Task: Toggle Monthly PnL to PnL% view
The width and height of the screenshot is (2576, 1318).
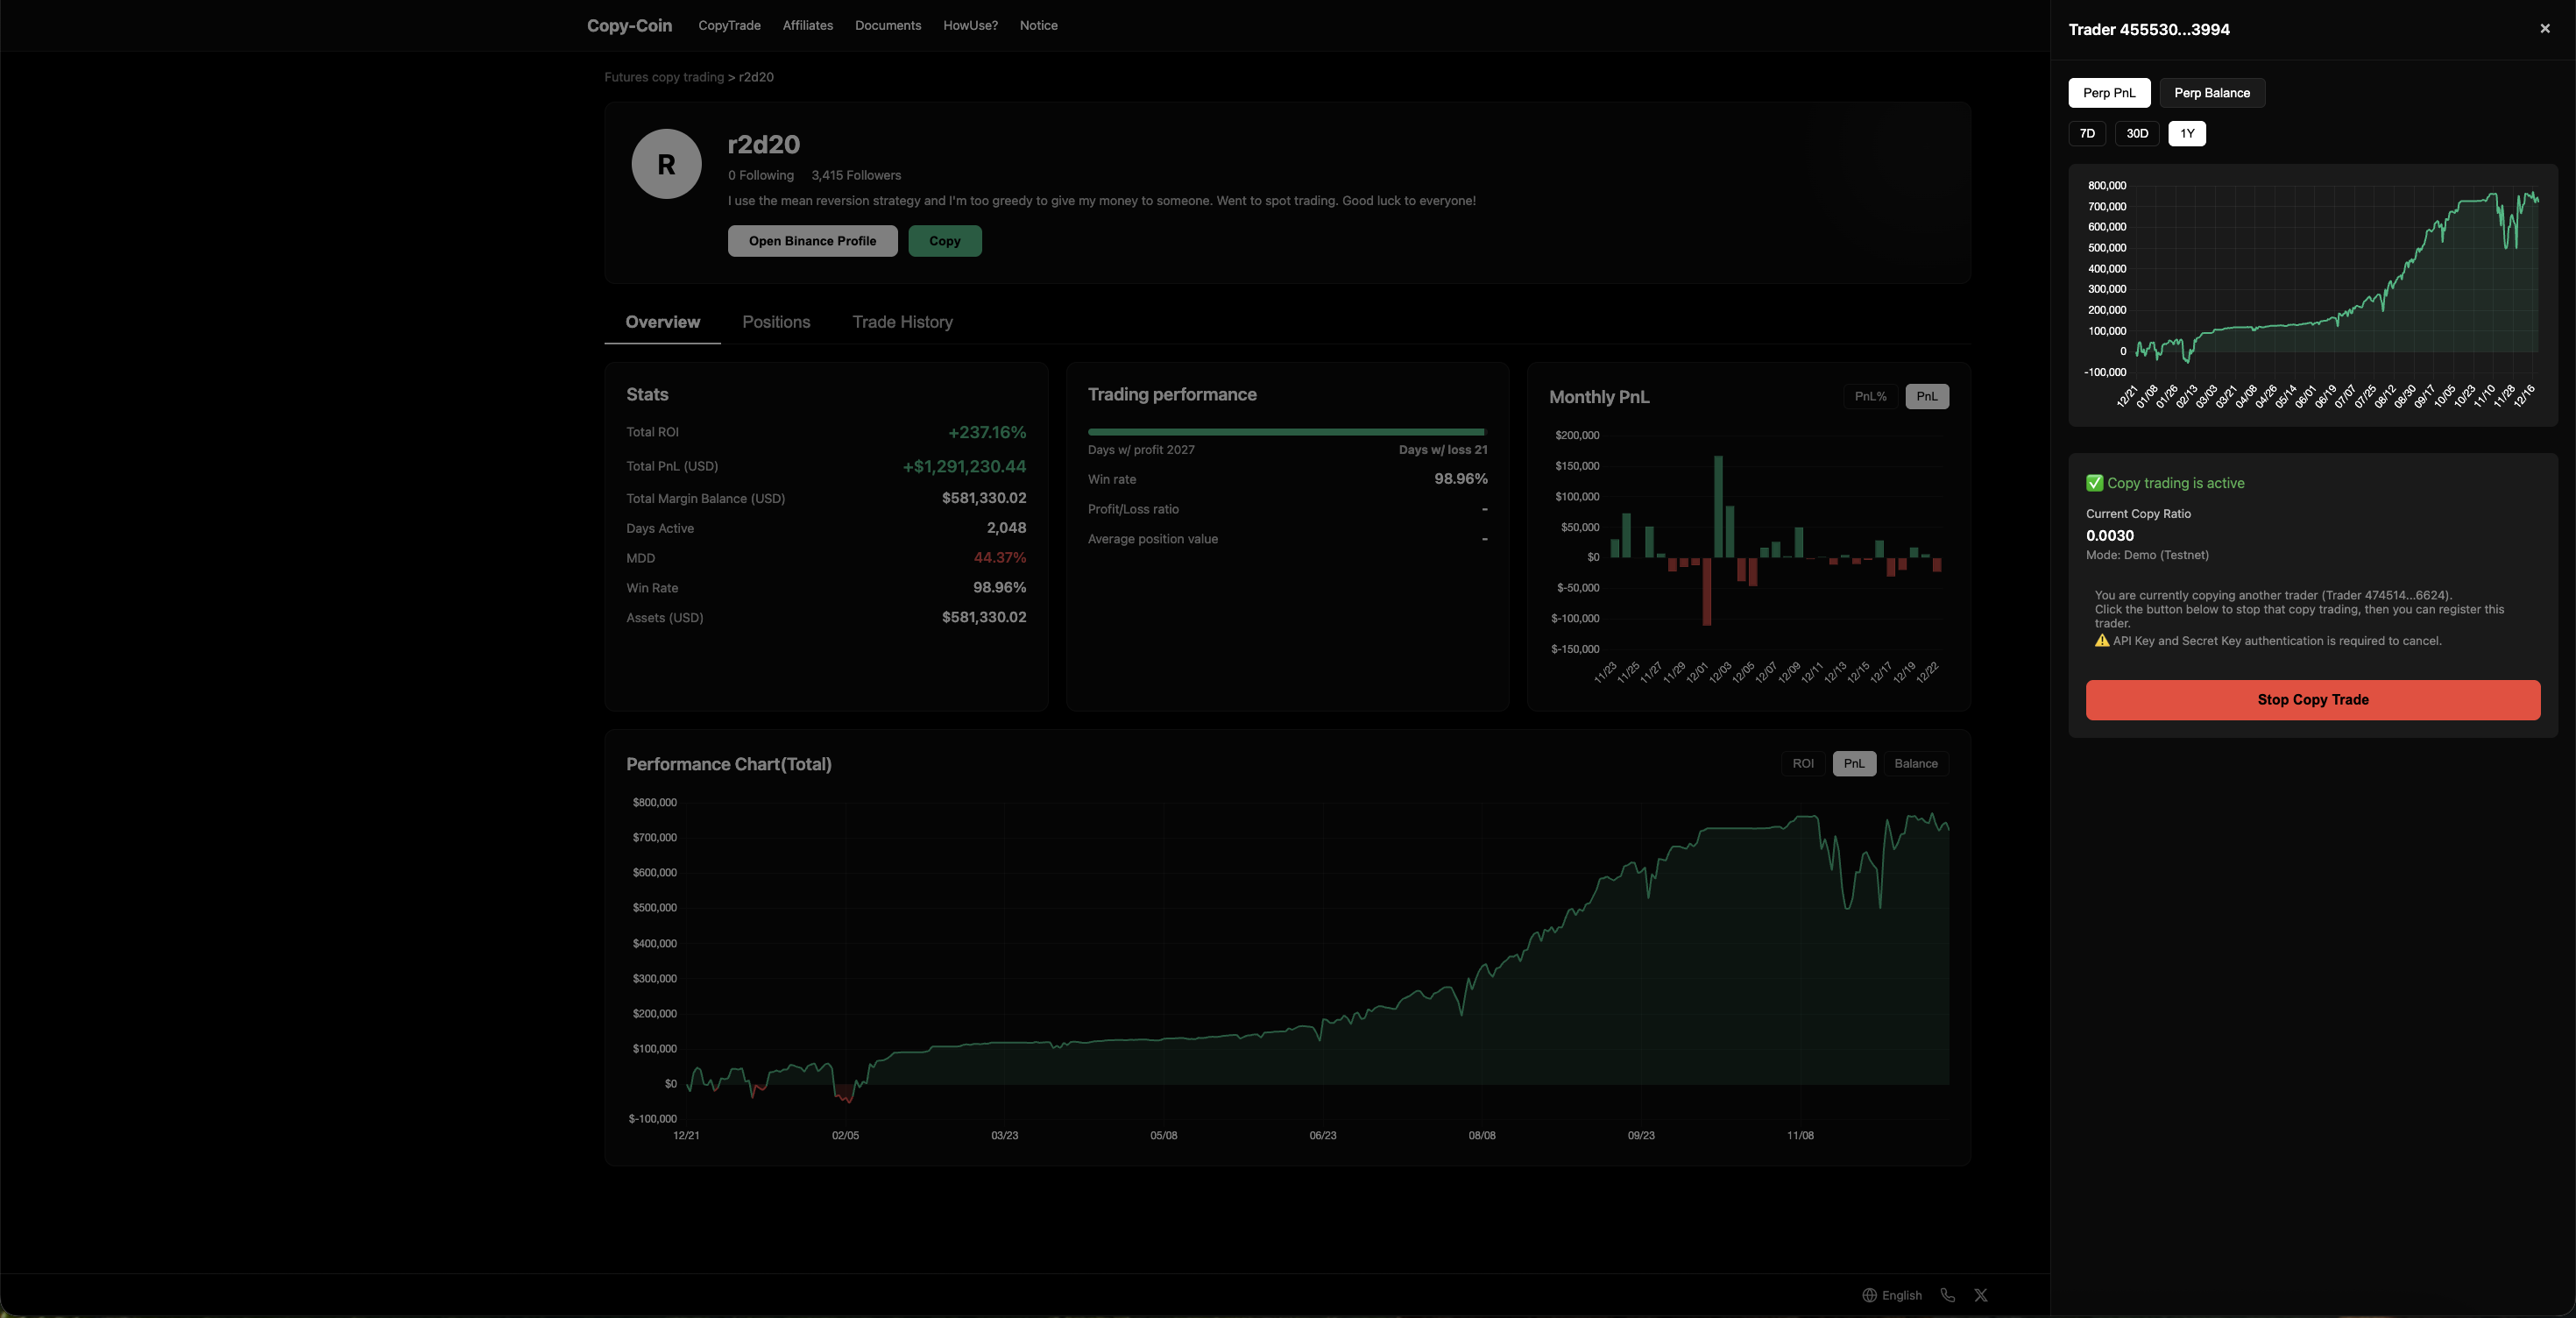Action: click(x=1869, y=396)
